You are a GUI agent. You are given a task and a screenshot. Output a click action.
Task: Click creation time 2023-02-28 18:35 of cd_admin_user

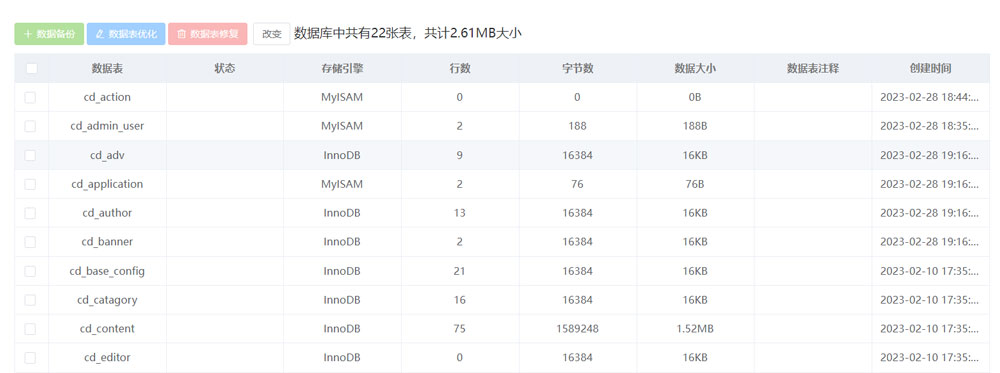point(929,126)
